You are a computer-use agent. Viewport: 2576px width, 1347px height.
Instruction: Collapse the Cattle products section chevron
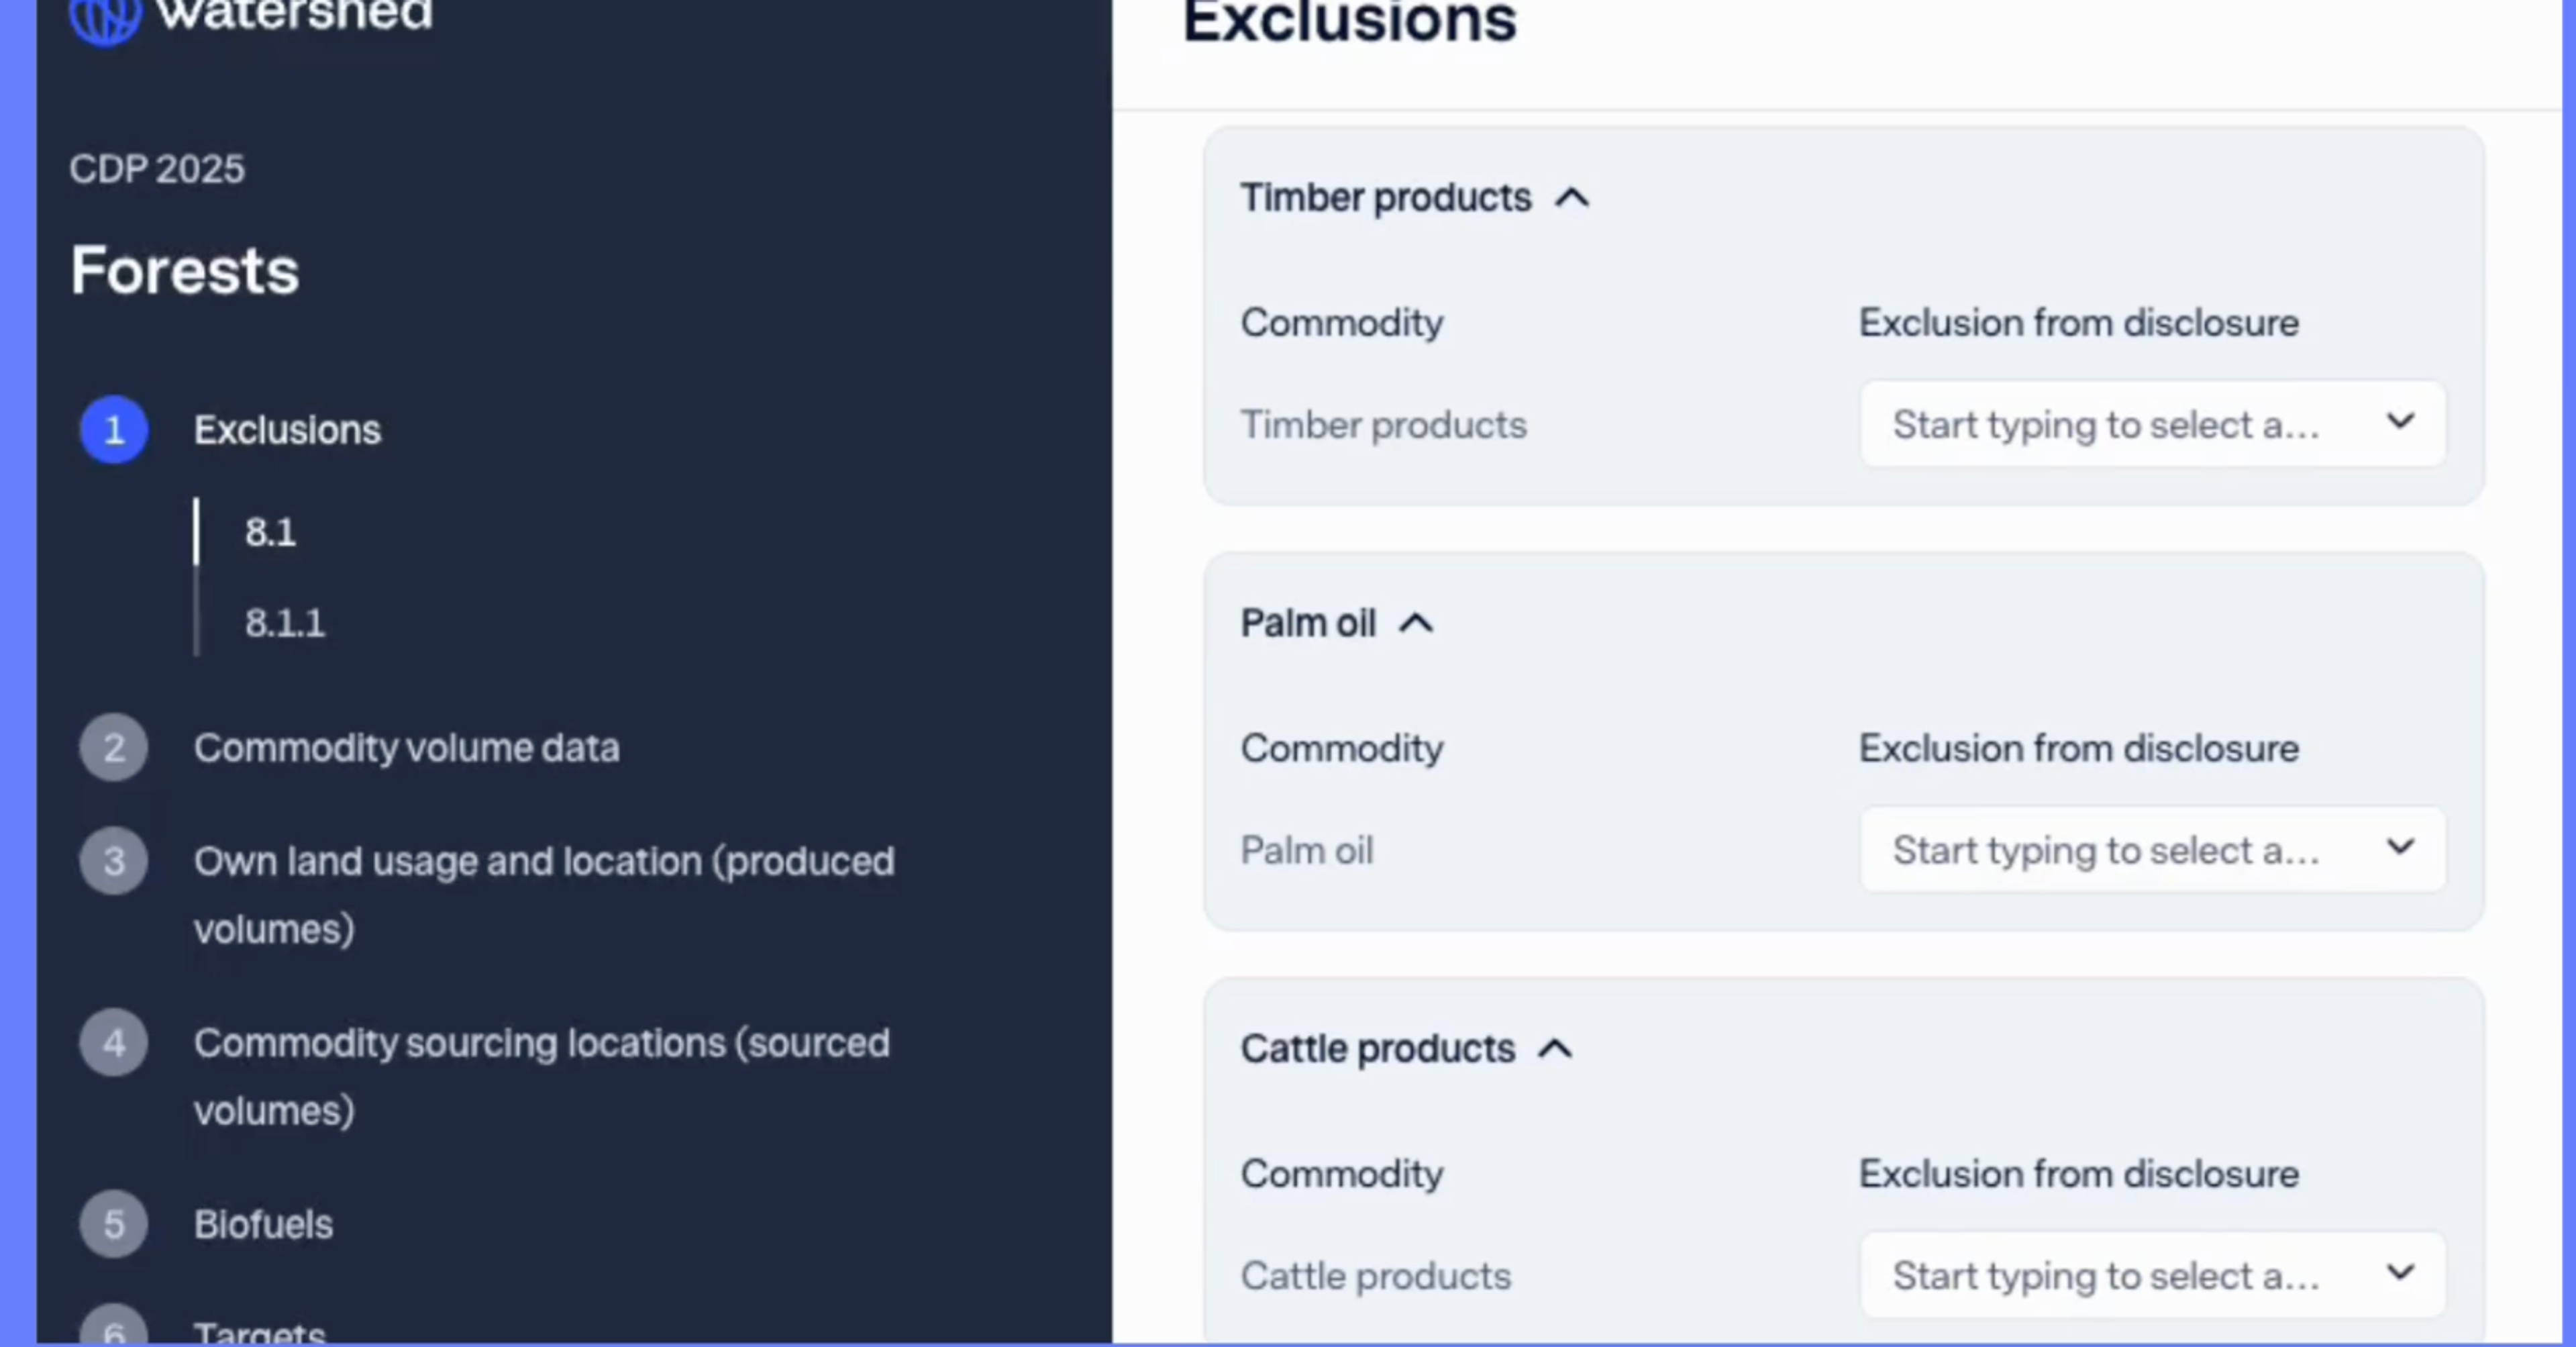(1555, 1049)
